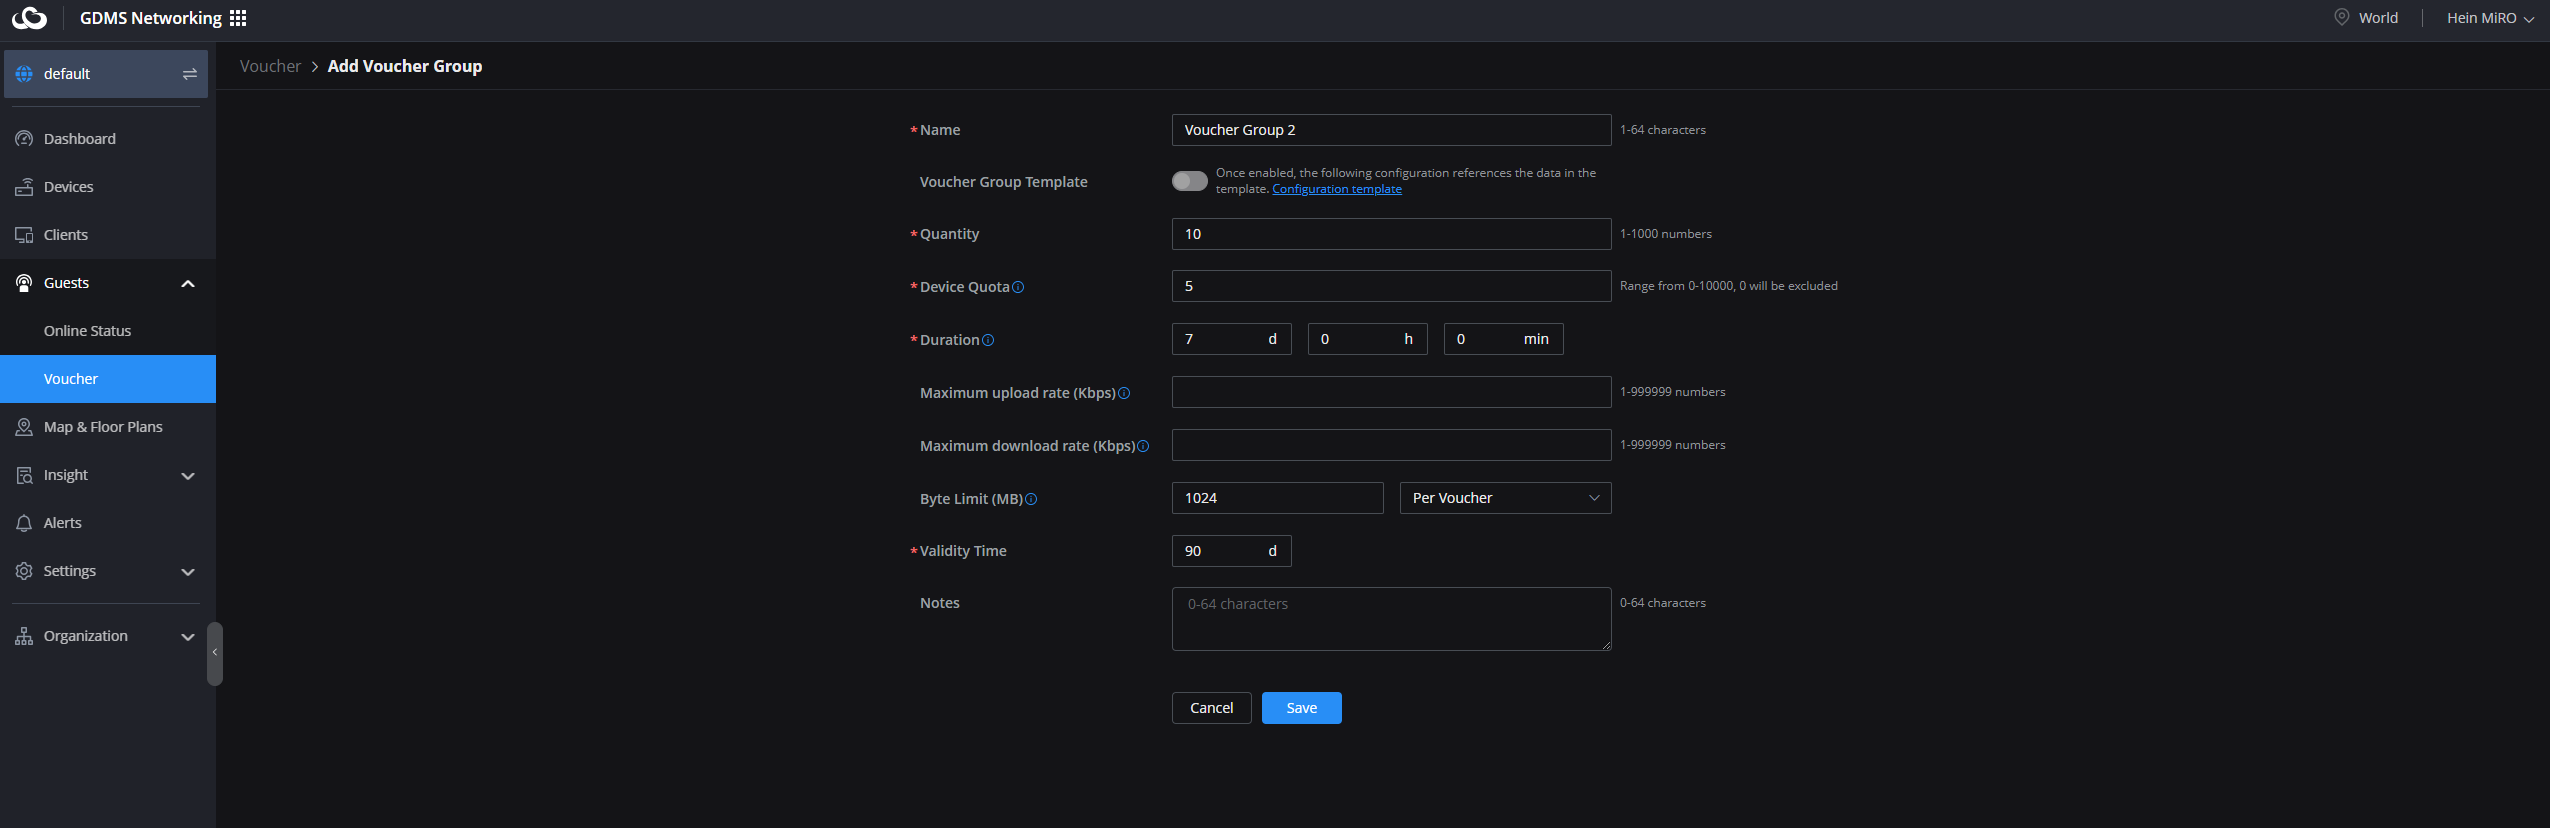Screen dimensions: 2550x828
Task: Enable the Voucher Group Template toggle
Action: (1189, 181)
